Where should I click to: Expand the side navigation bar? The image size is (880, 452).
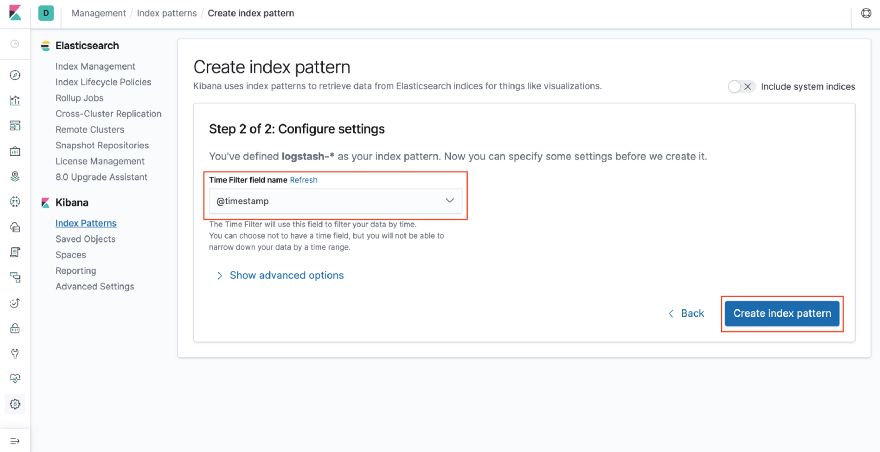[15, 440]
